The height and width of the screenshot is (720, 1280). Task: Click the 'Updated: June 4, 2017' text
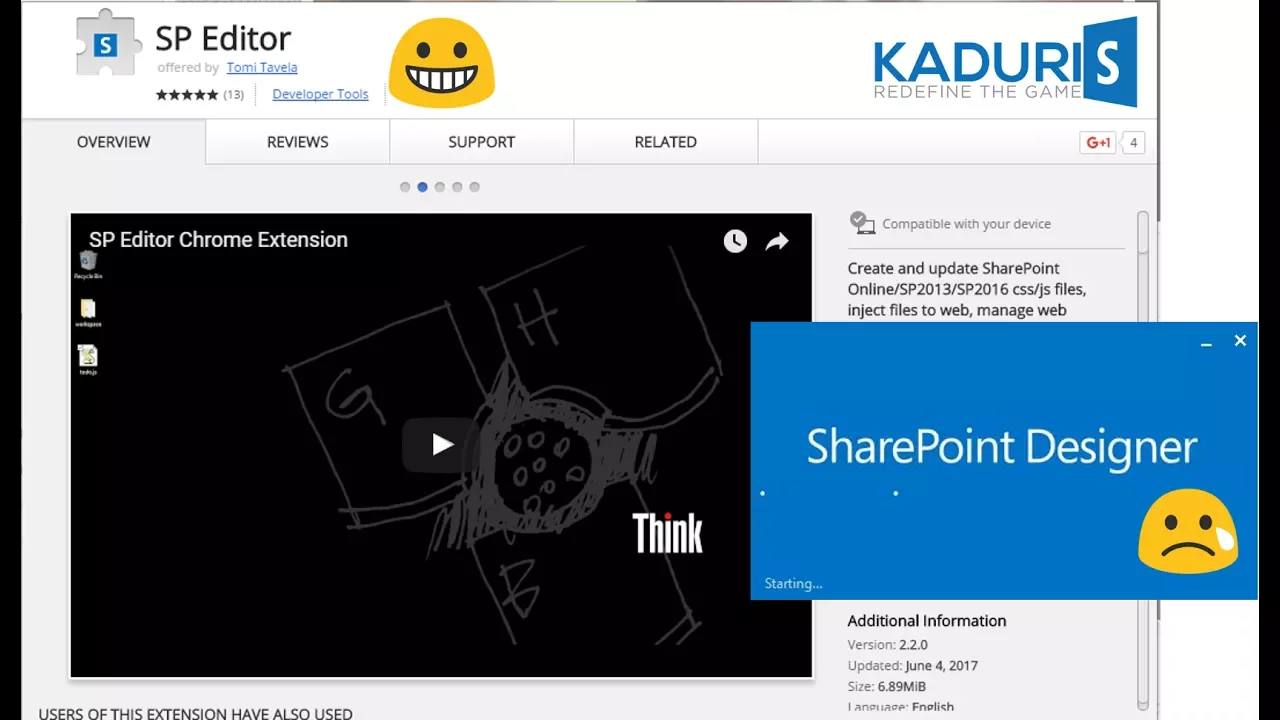tap(913, 666)
